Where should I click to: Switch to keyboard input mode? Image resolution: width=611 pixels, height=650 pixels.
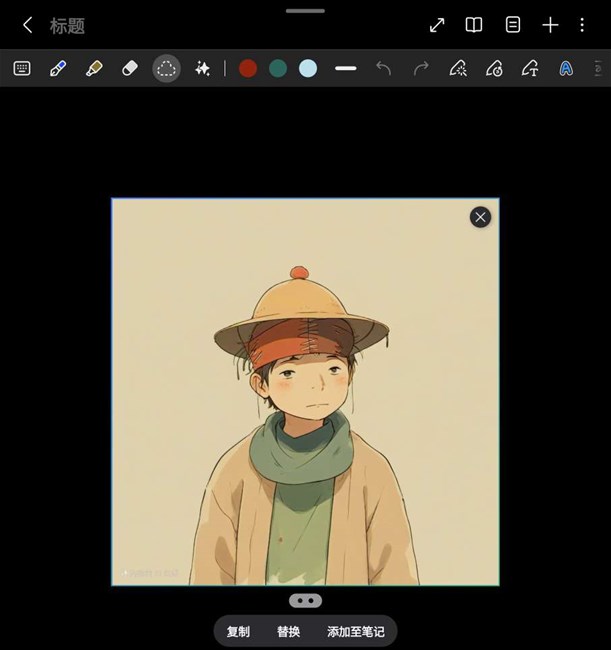(x=22, y=68)
